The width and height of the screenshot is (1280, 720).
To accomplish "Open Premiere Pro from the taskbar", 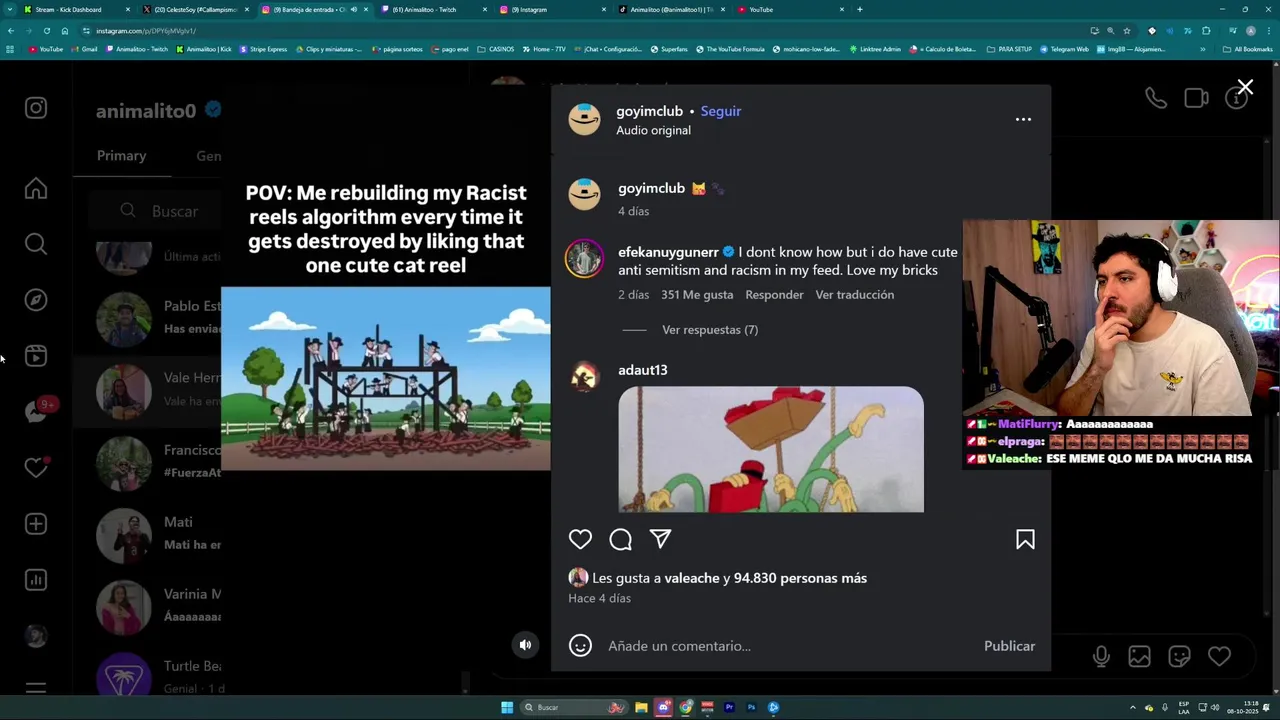I will (729, 707).
